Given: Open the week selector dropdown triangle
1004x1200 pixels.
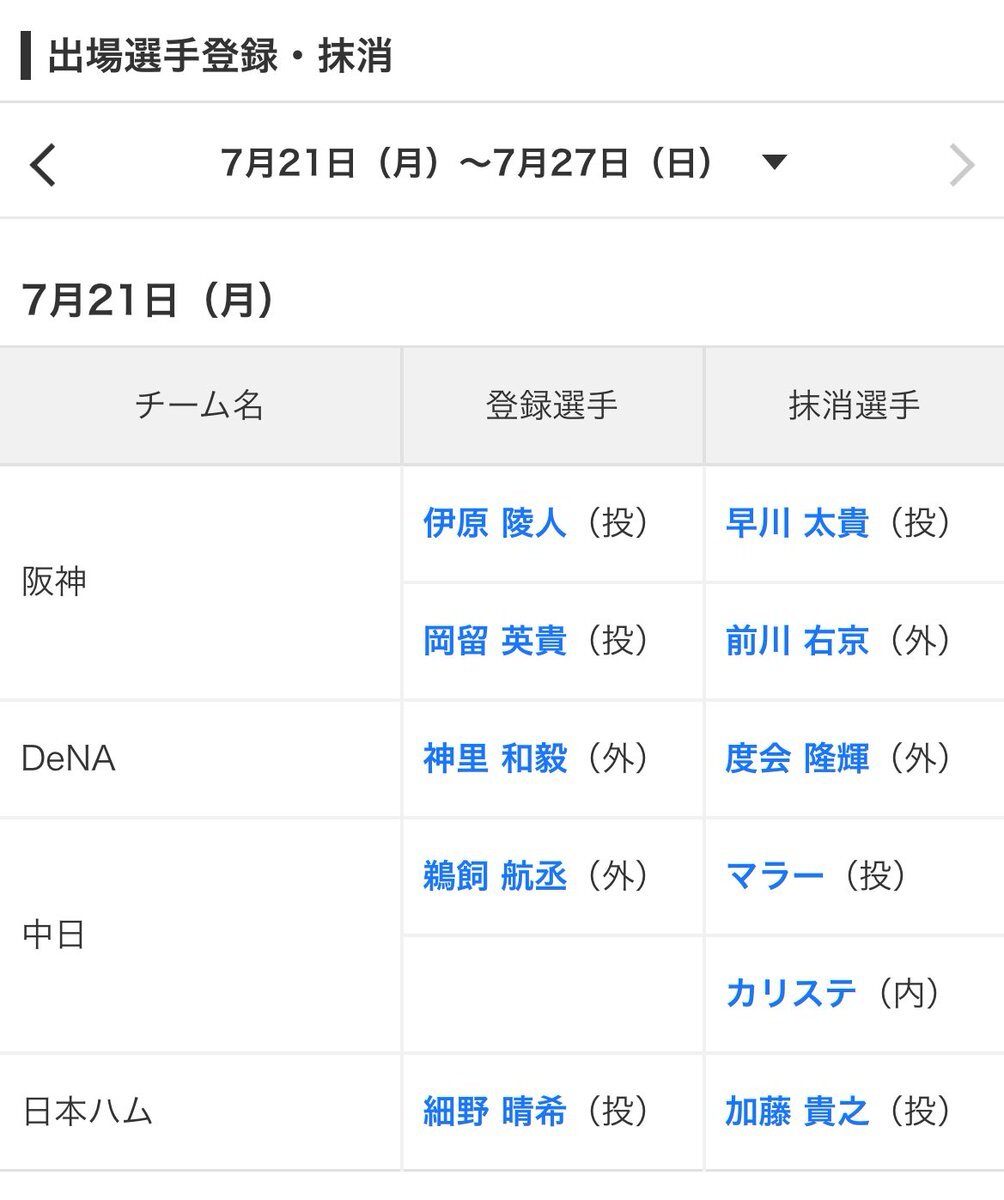Looking at the screenshot, I should coord(774,163).
